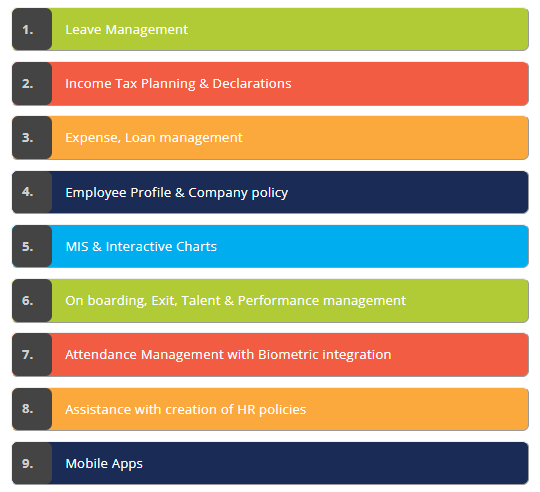This screenshot has height=492, width=540.
Task: Click the number 4 badge
Action: tap(32, 192)
